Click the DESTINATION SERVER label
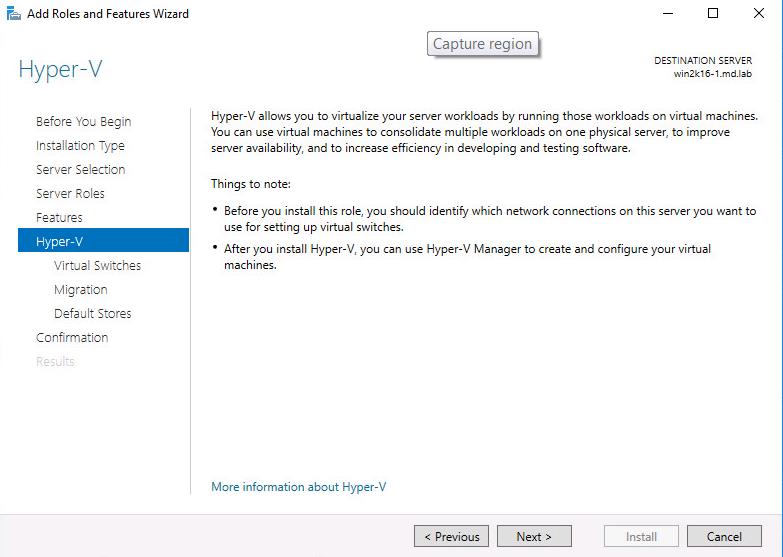The height and width of the screenshot is (557, 783). [x=703, y=60]
